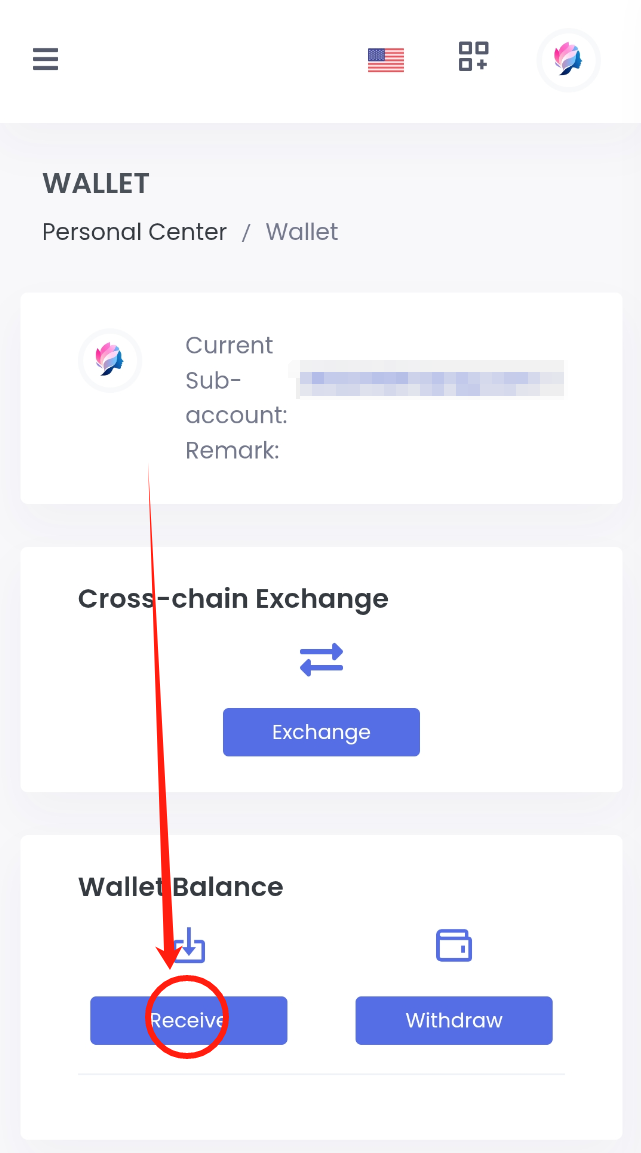
Task: Click the receive download-tray icon
Action: [189, 945]
